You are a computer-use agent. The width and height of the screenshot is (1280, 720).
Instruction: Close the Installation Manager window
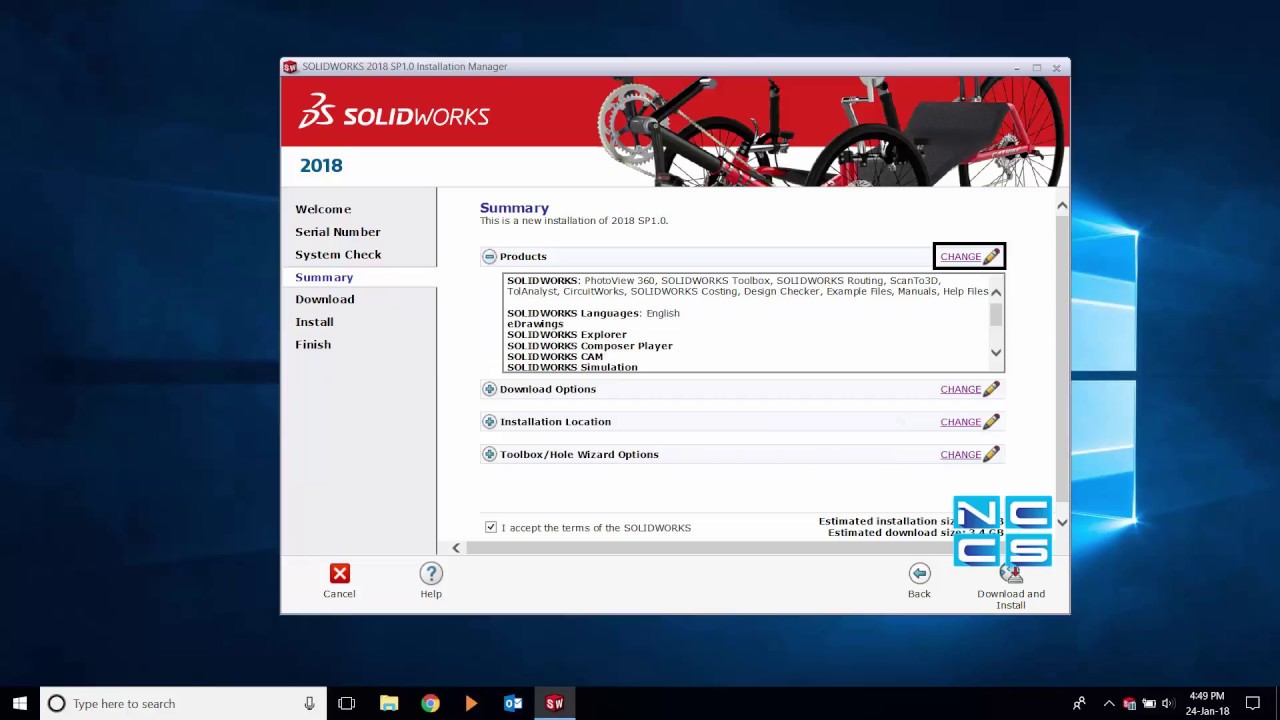point(1056,68)
